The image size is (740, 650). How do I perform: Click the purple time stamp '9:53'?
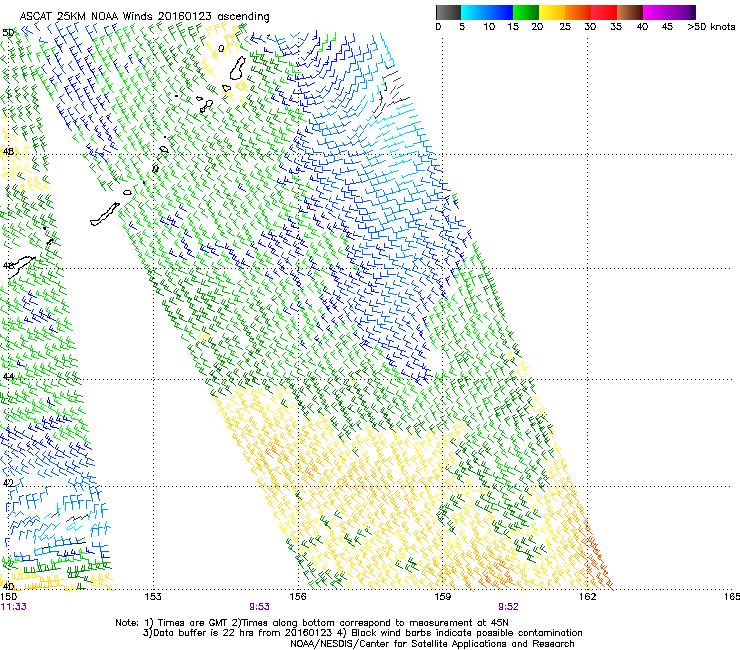(260, 607)
